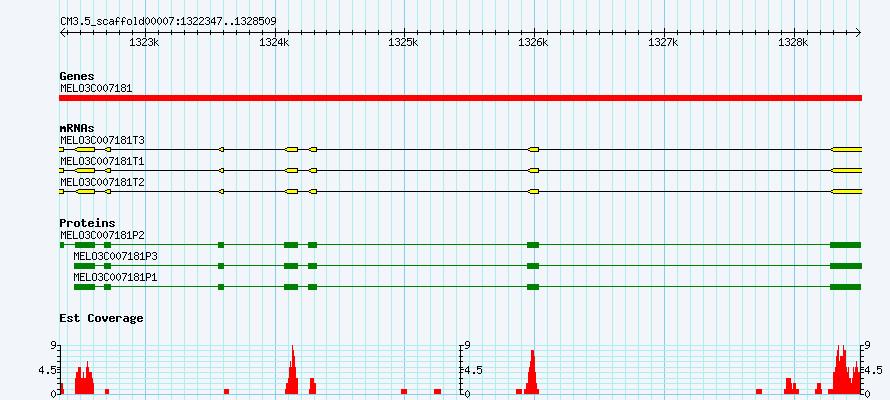The height and width of the screenshot is (400, 890).
Task: Click the last green segment of MELO3C007181P1
Action: [846, 287]
